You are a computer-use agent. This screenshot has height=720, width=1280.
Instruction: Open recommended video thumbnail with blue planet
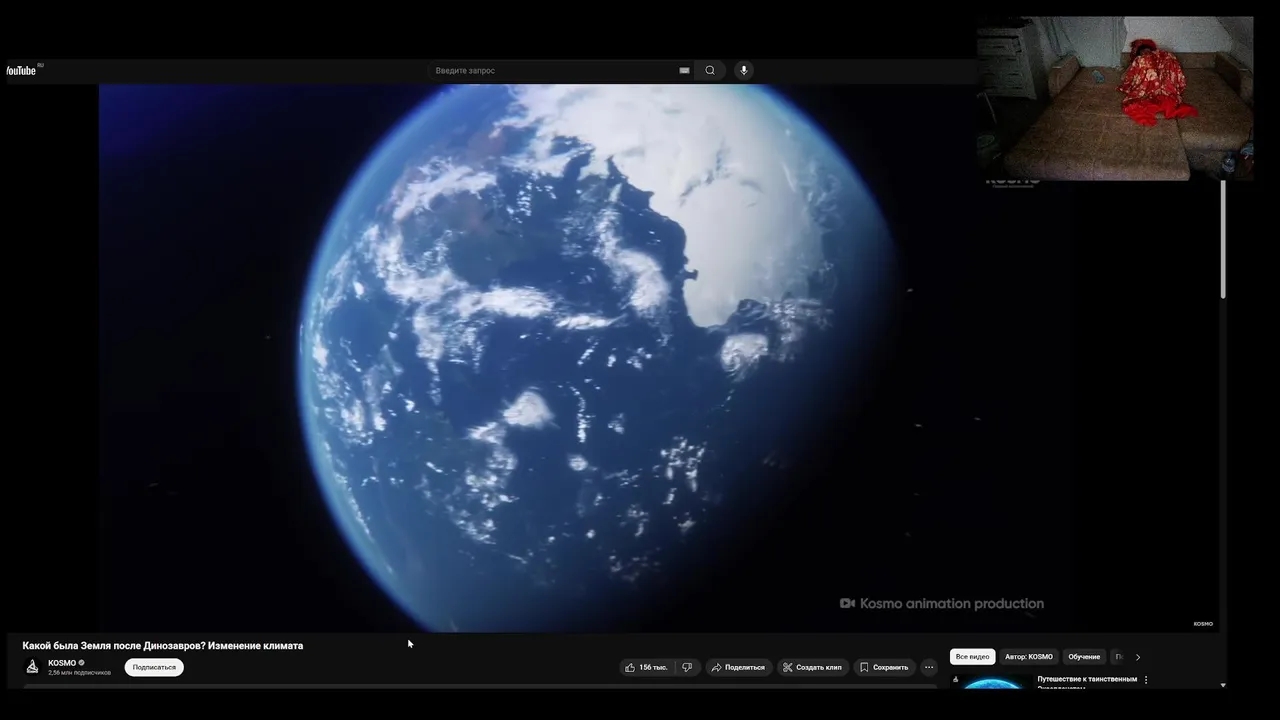[991, 682]
